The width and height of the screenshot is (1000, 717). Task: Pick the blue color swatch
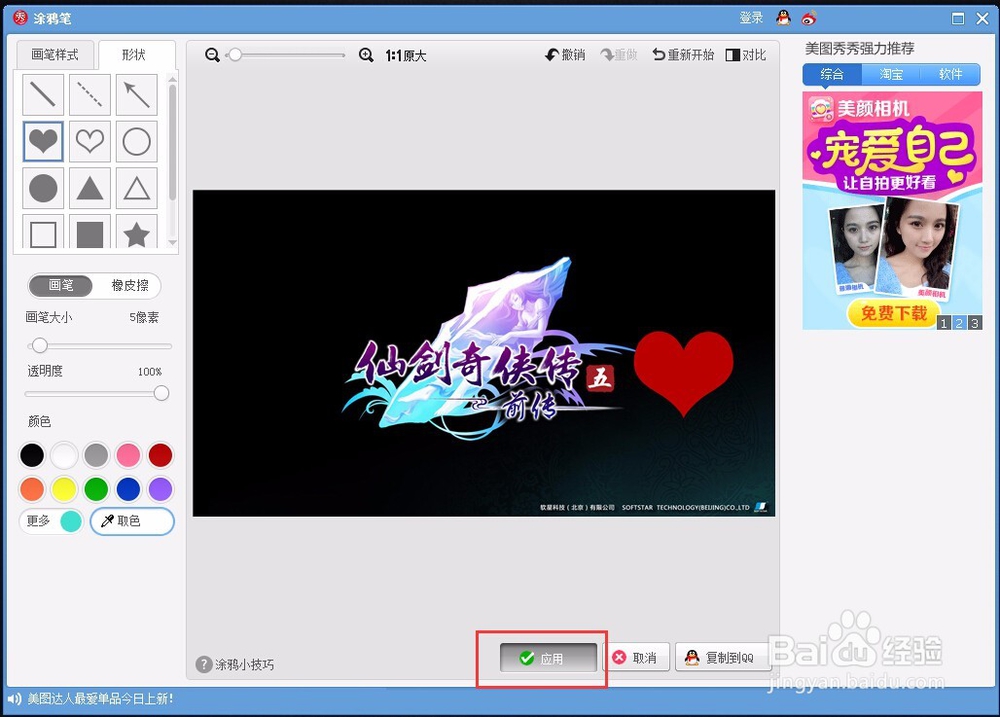pyautogui.click(x=128, y=489)
